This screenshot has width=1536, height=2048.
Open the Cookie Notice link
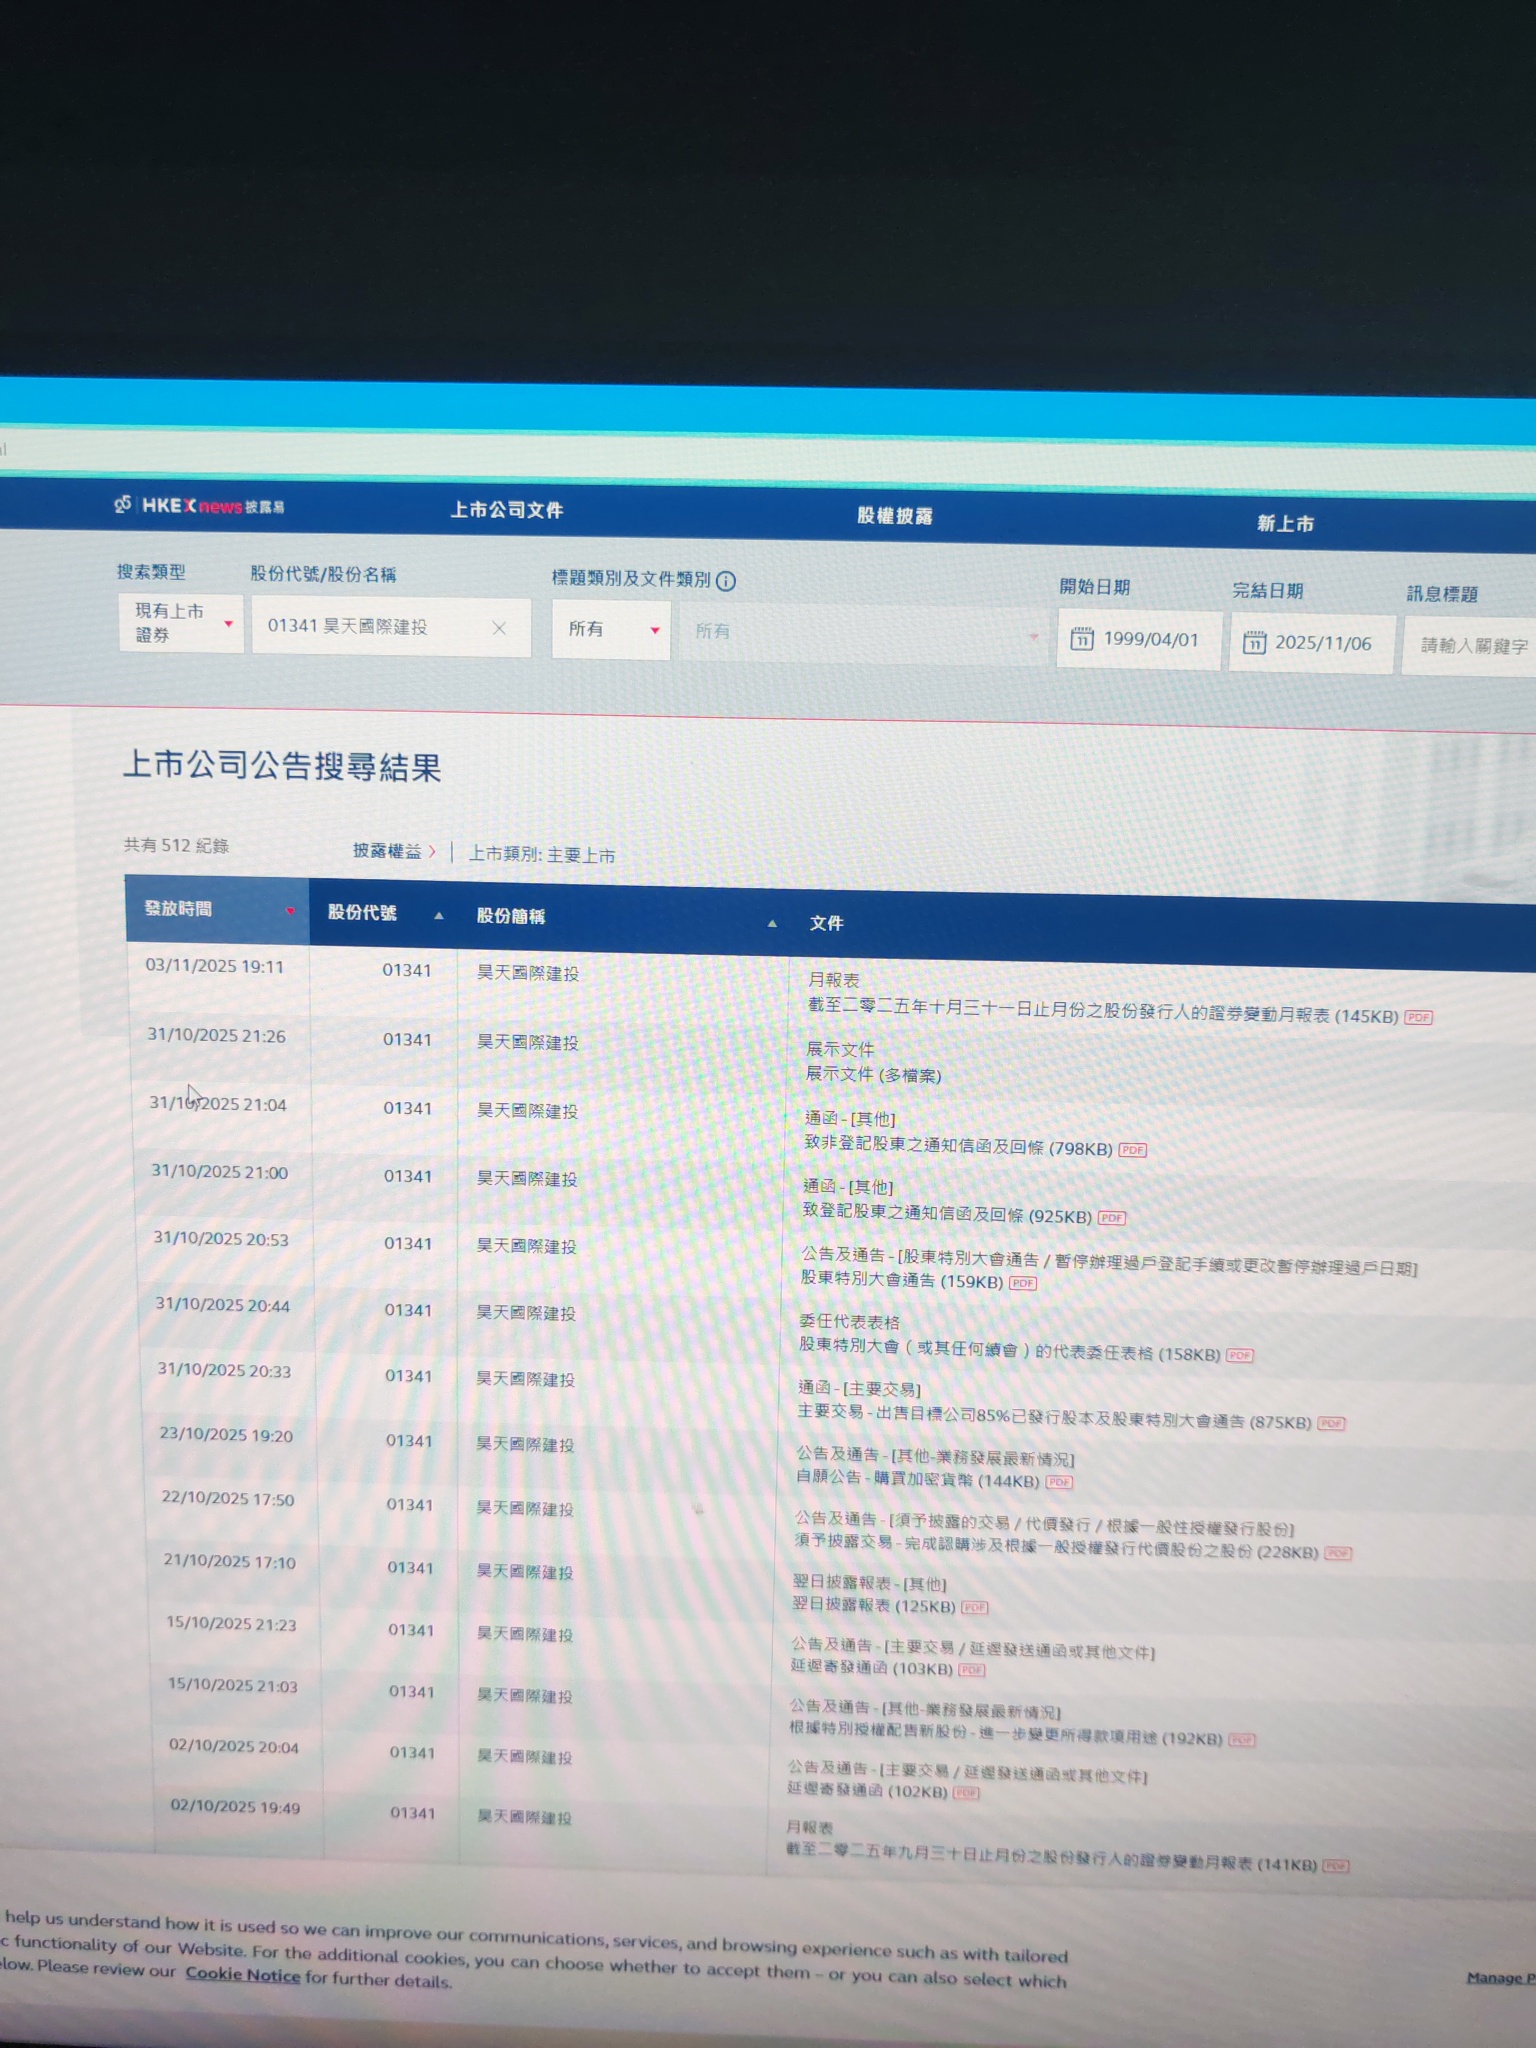[243, 1975]
